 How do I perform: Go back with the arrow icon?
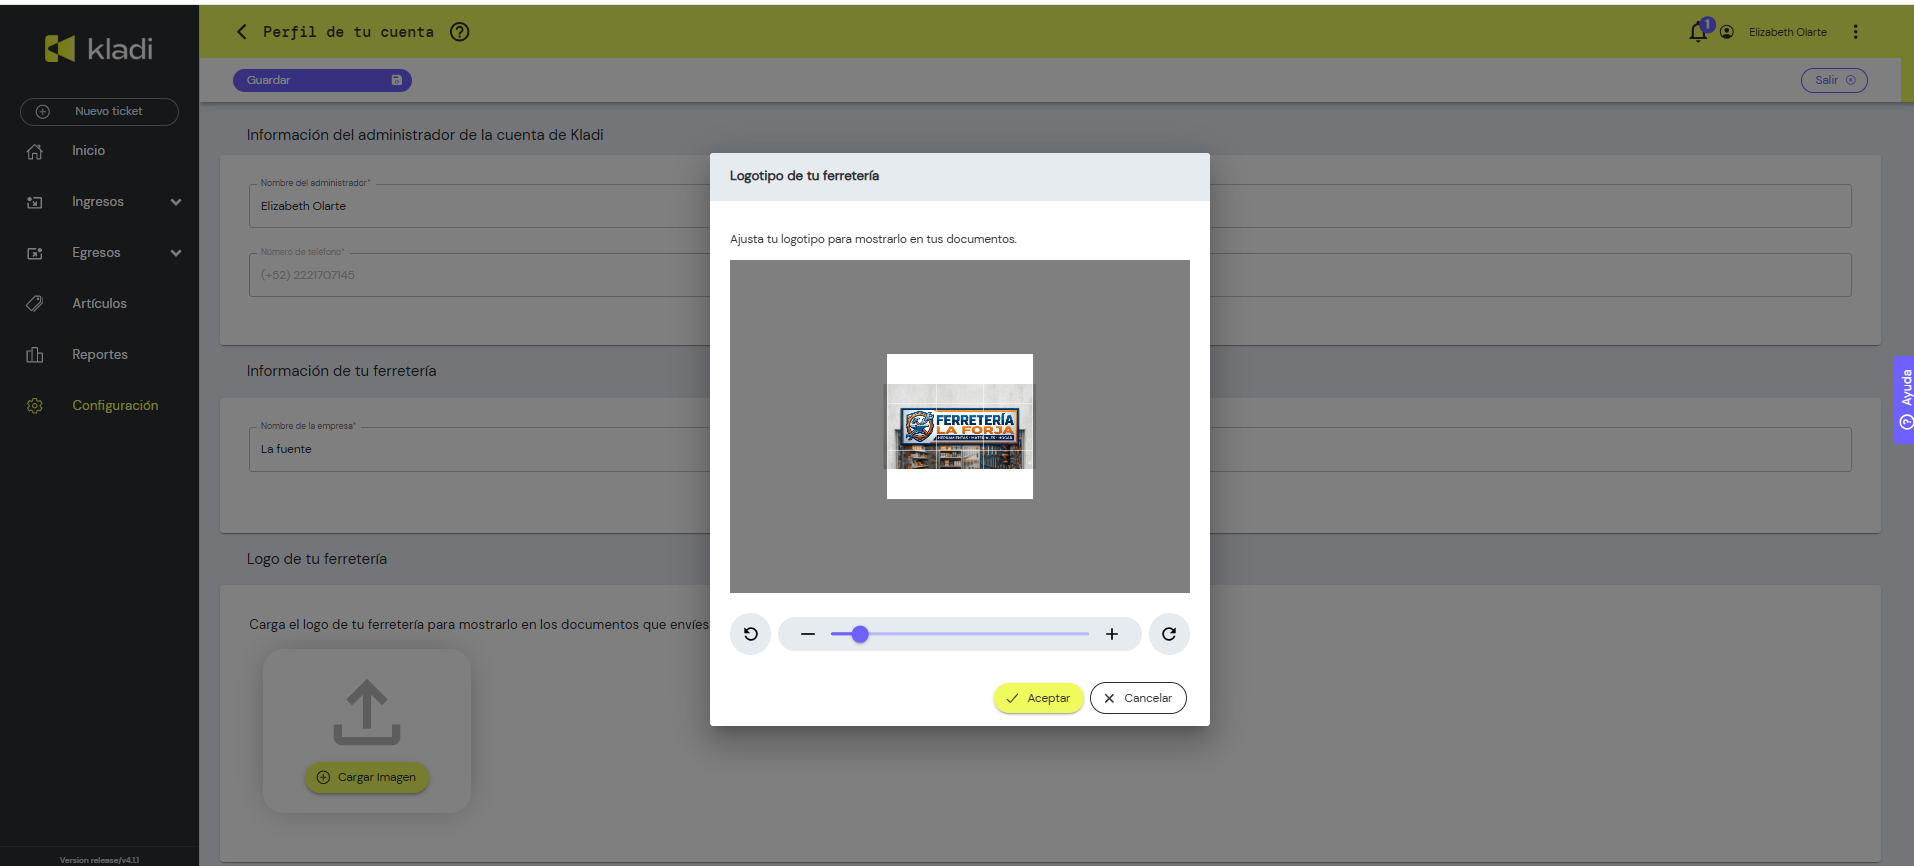[x=241, y=32]
